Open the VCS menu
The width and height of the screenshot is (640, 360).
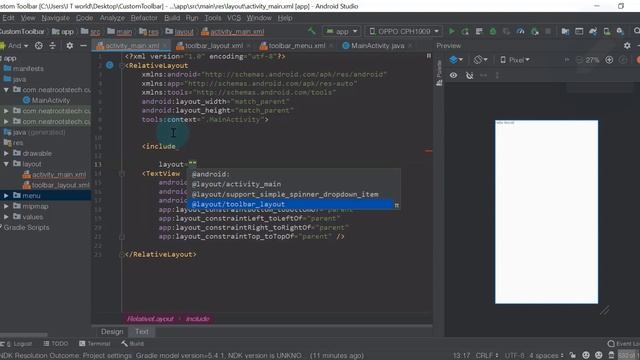(x=234, y=18)
